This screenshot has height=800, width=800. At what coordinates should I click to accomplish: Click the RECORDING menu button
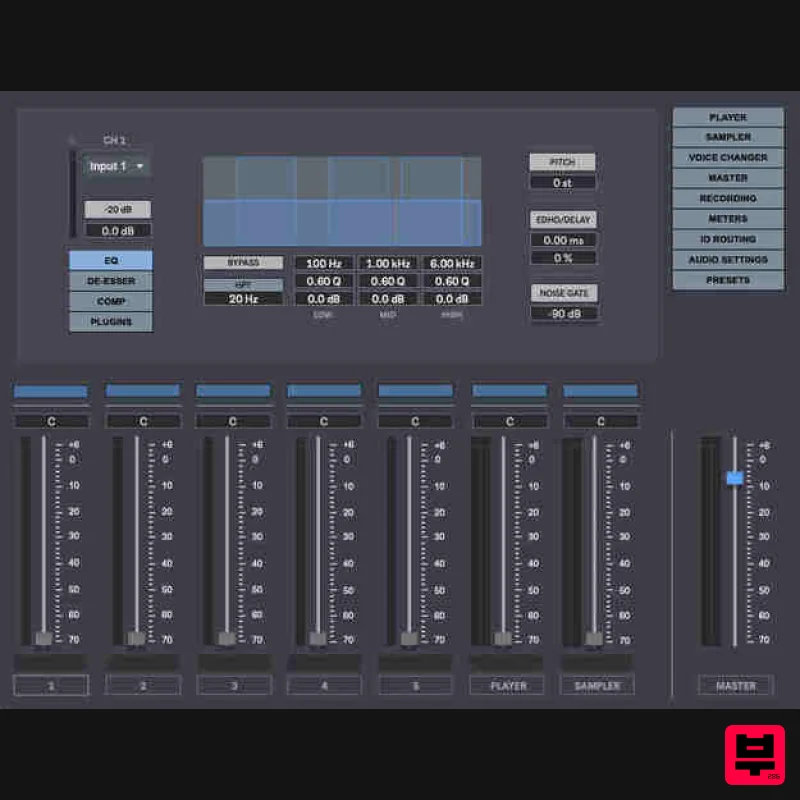click(728, 199)
